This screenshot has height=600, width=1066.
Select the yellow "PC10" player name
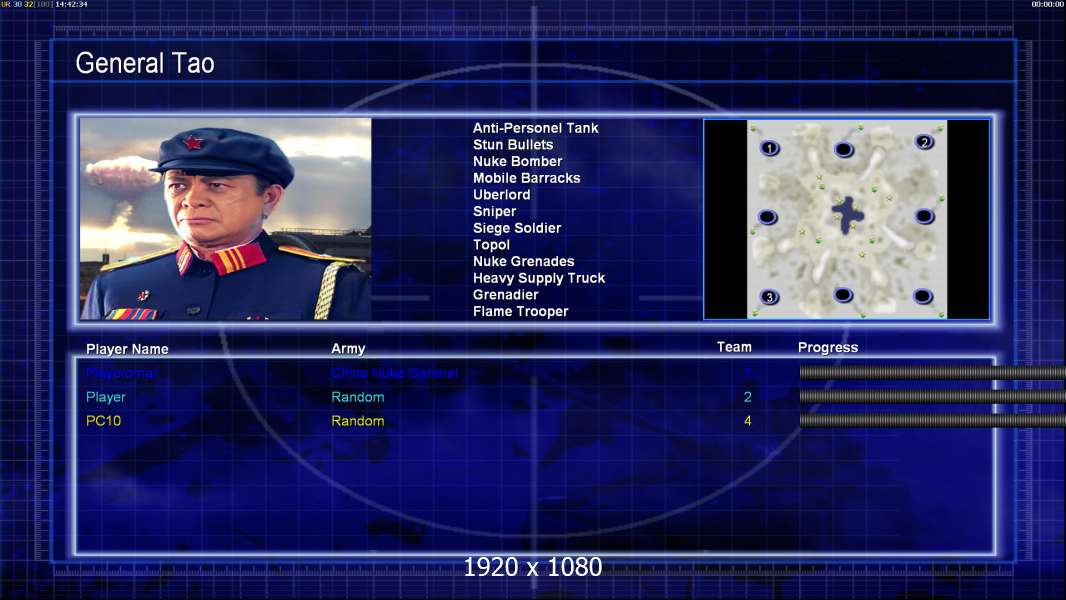click(103, 421)
